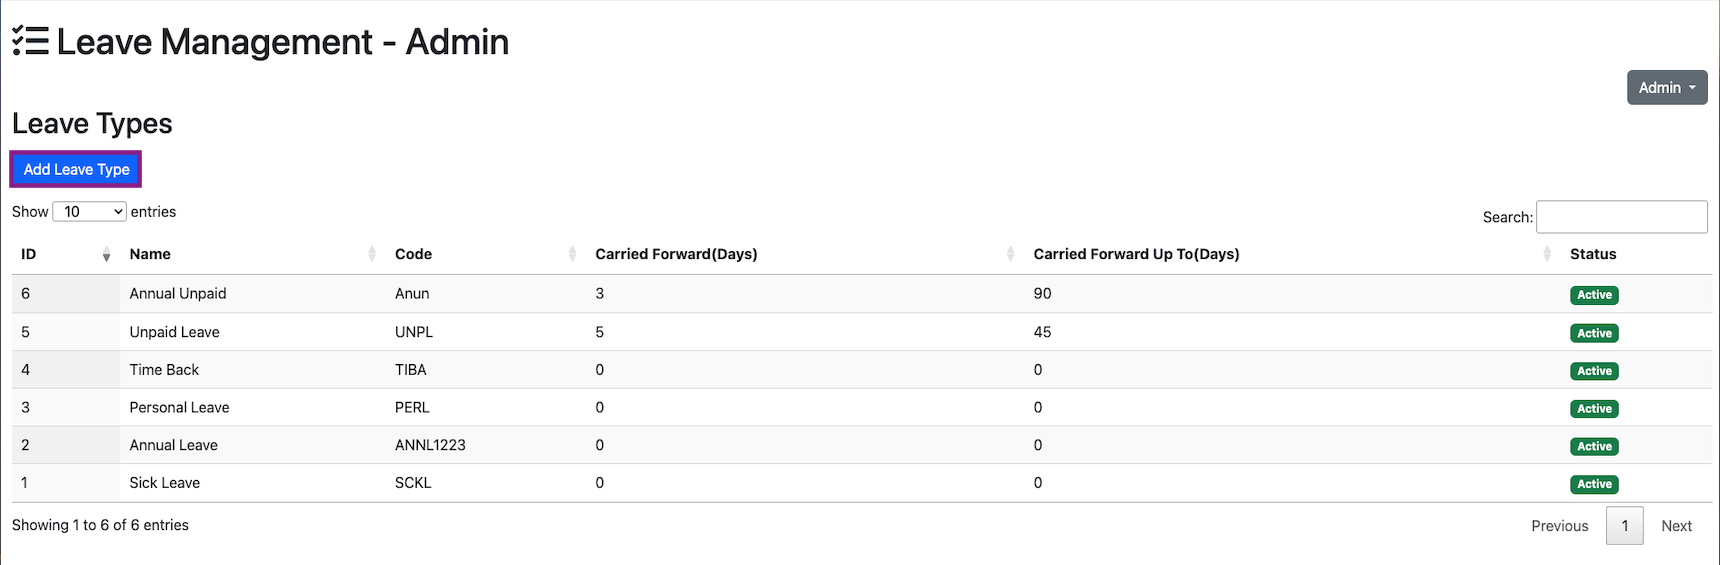
Task: Click the checklist logo icon beside the title
Action: 30,41
